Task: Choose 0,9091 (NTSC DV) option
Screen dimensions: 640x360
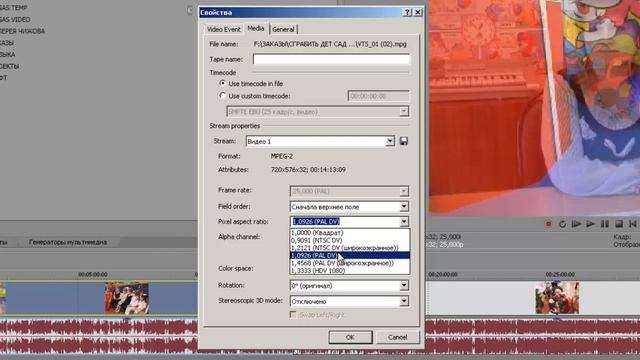Action: pyautogui.click(x=350, y=240)
